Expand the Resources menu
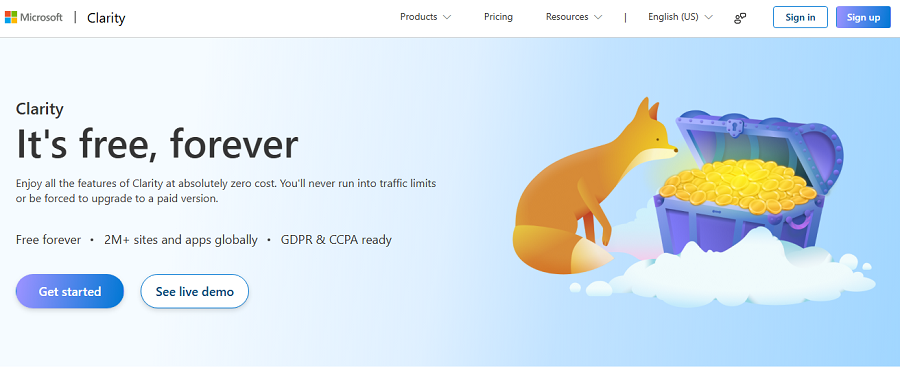 (573, 17)
